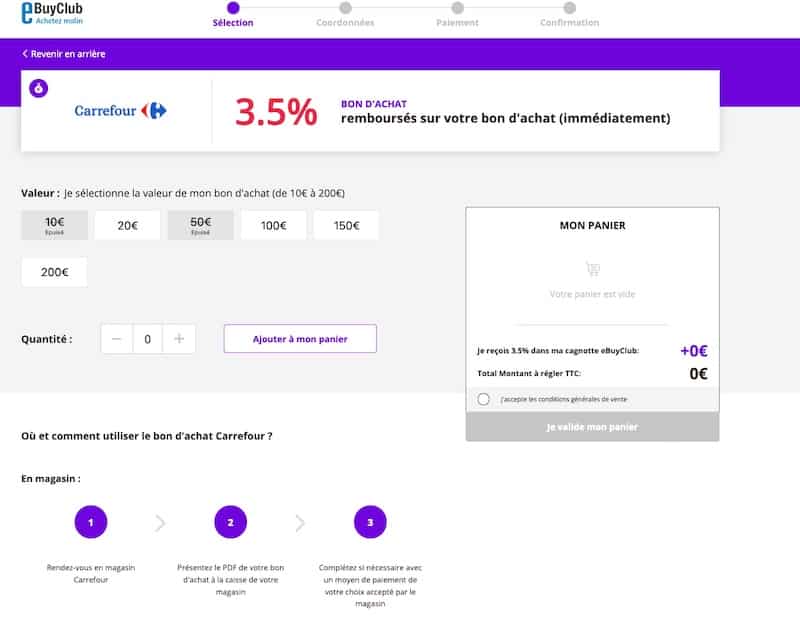The height and width of the screenshot is (618, 800).
Task: Click the Total Montant à régler TTC label
Action: pyautogui.click(x=529, y=374)
